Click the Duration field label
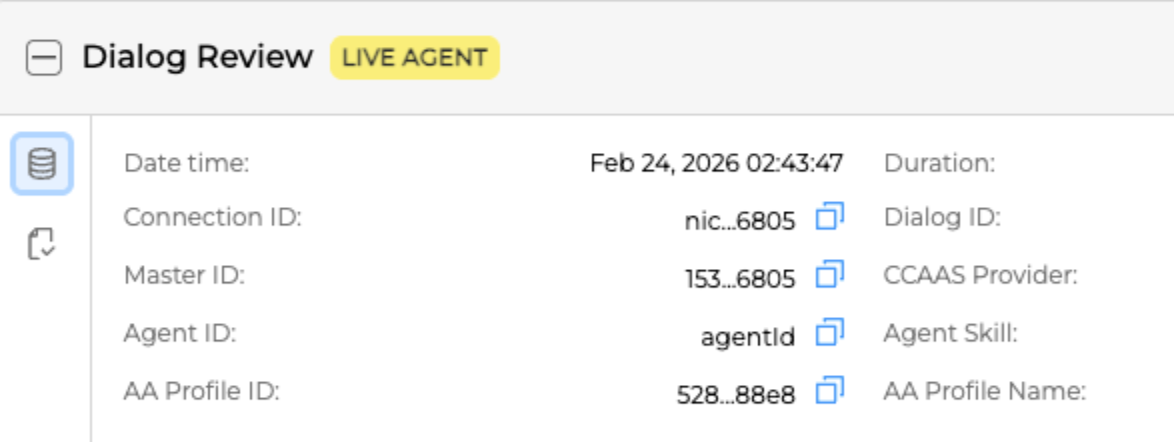The image size is (1174, 442). tap(939, 163)
